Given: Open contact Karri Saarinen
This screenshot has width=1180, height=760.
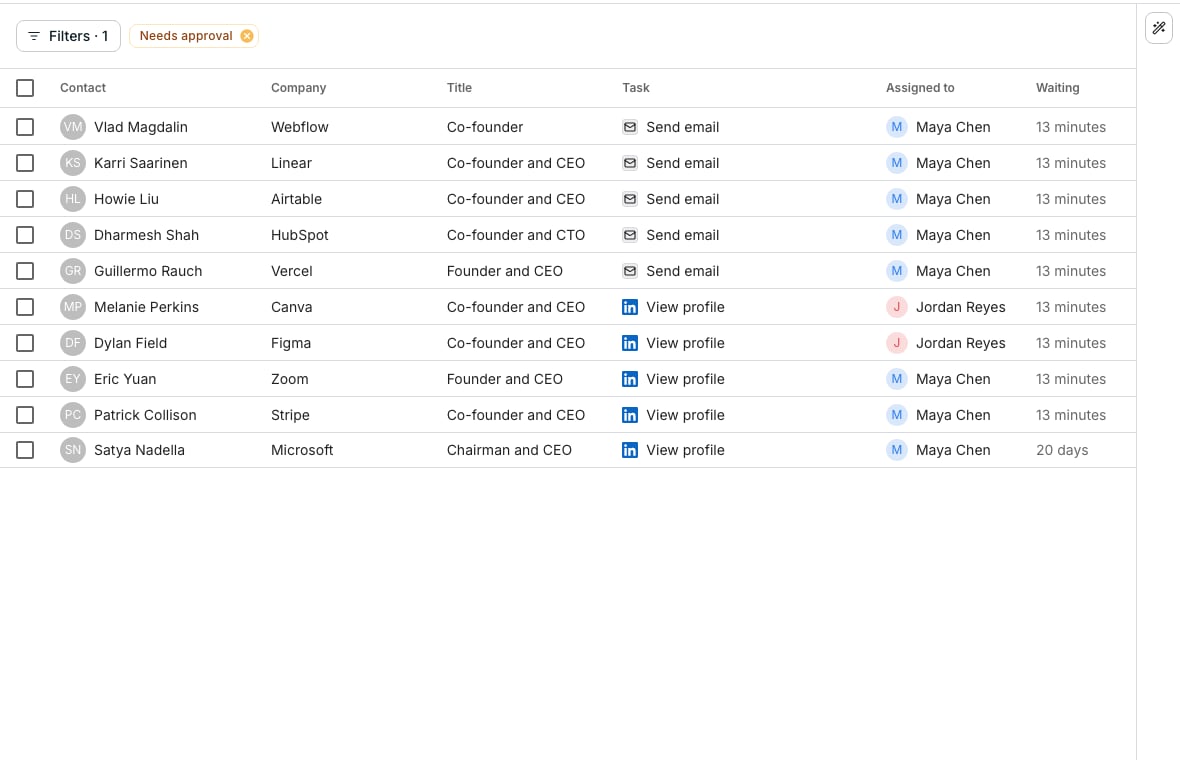Looking at the screenshot, I should (141, 163).
